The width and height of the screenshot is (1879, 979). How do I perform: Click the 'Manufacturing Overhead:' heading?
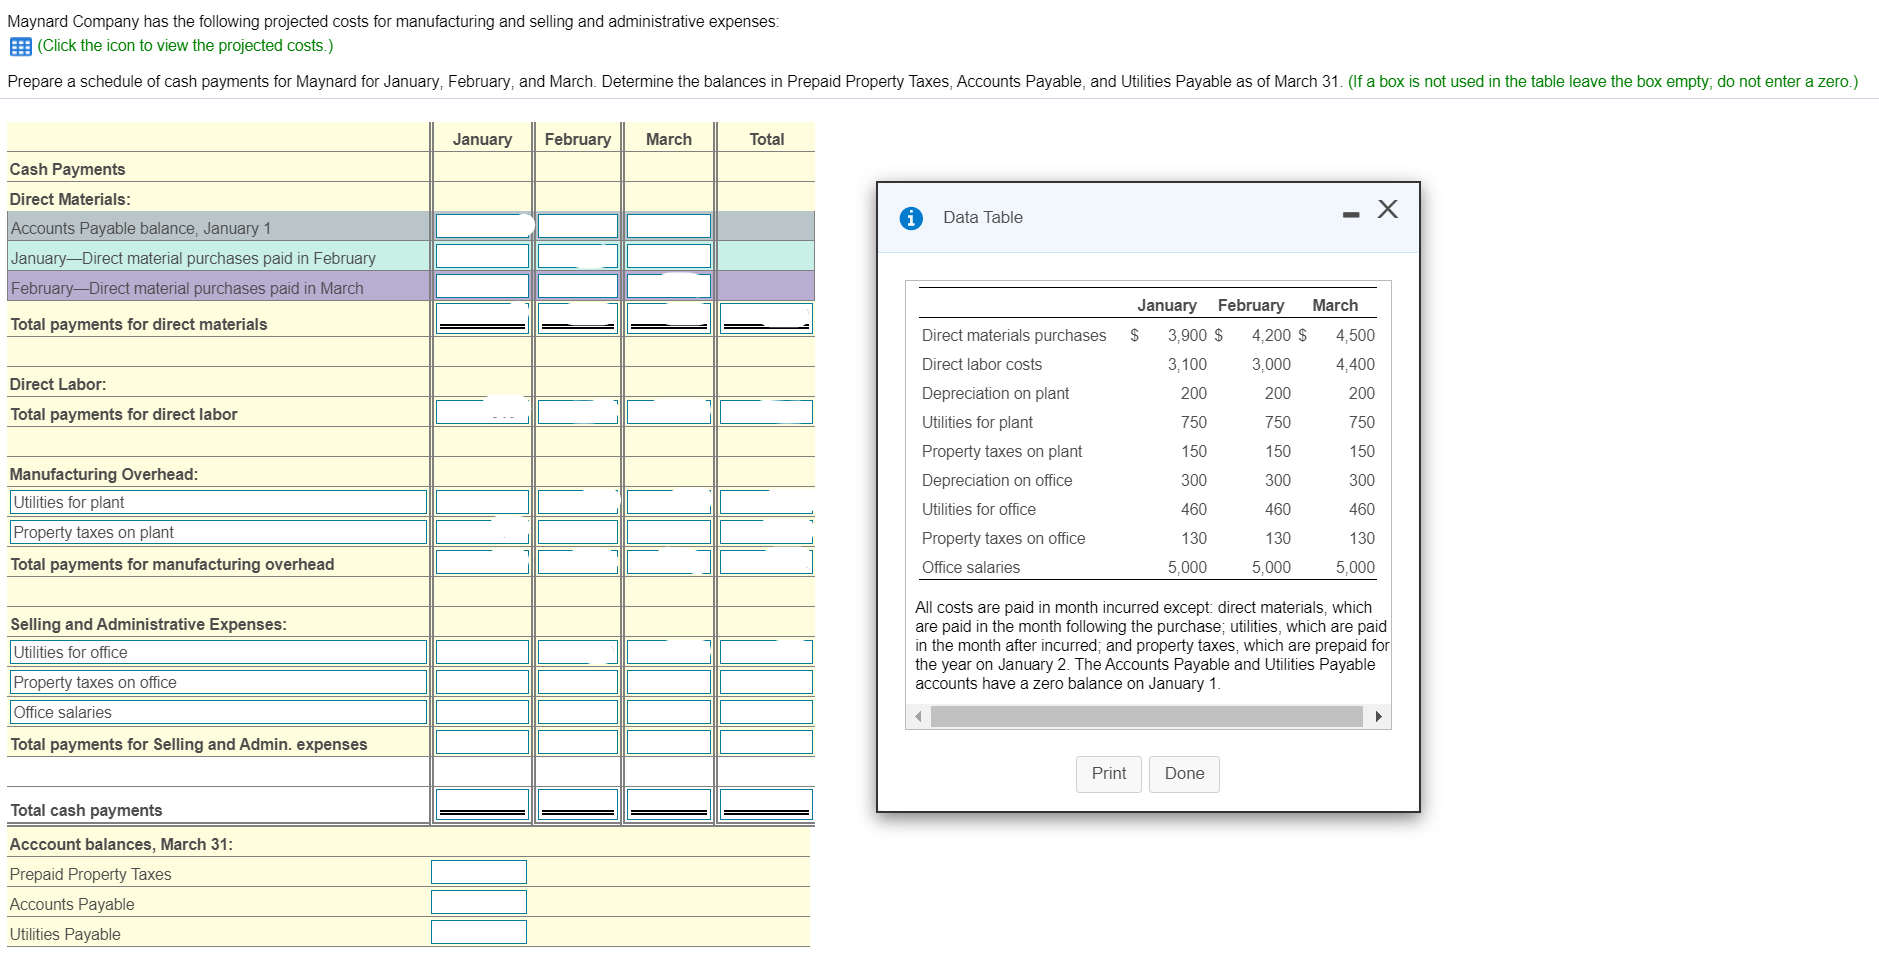tap(104, 475)
